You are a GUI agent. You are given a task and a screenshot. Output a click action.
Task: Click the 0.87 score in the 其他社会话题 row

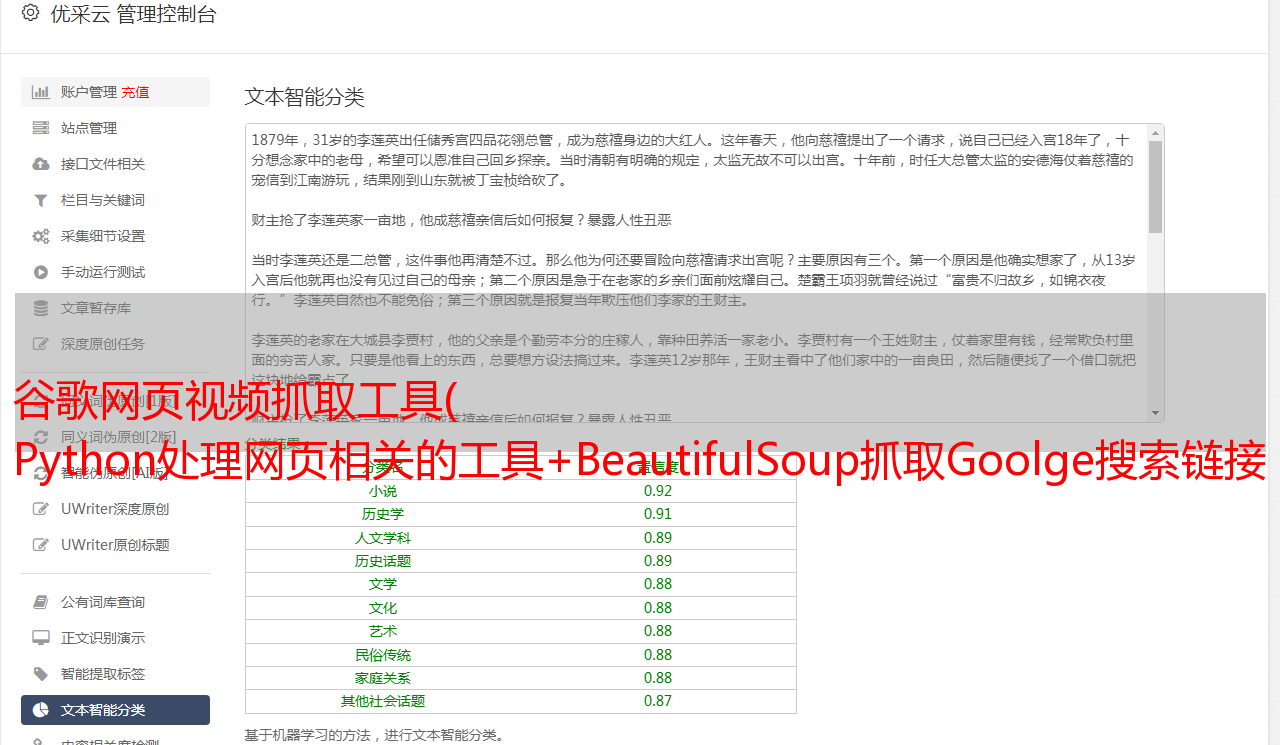point(658,701)
